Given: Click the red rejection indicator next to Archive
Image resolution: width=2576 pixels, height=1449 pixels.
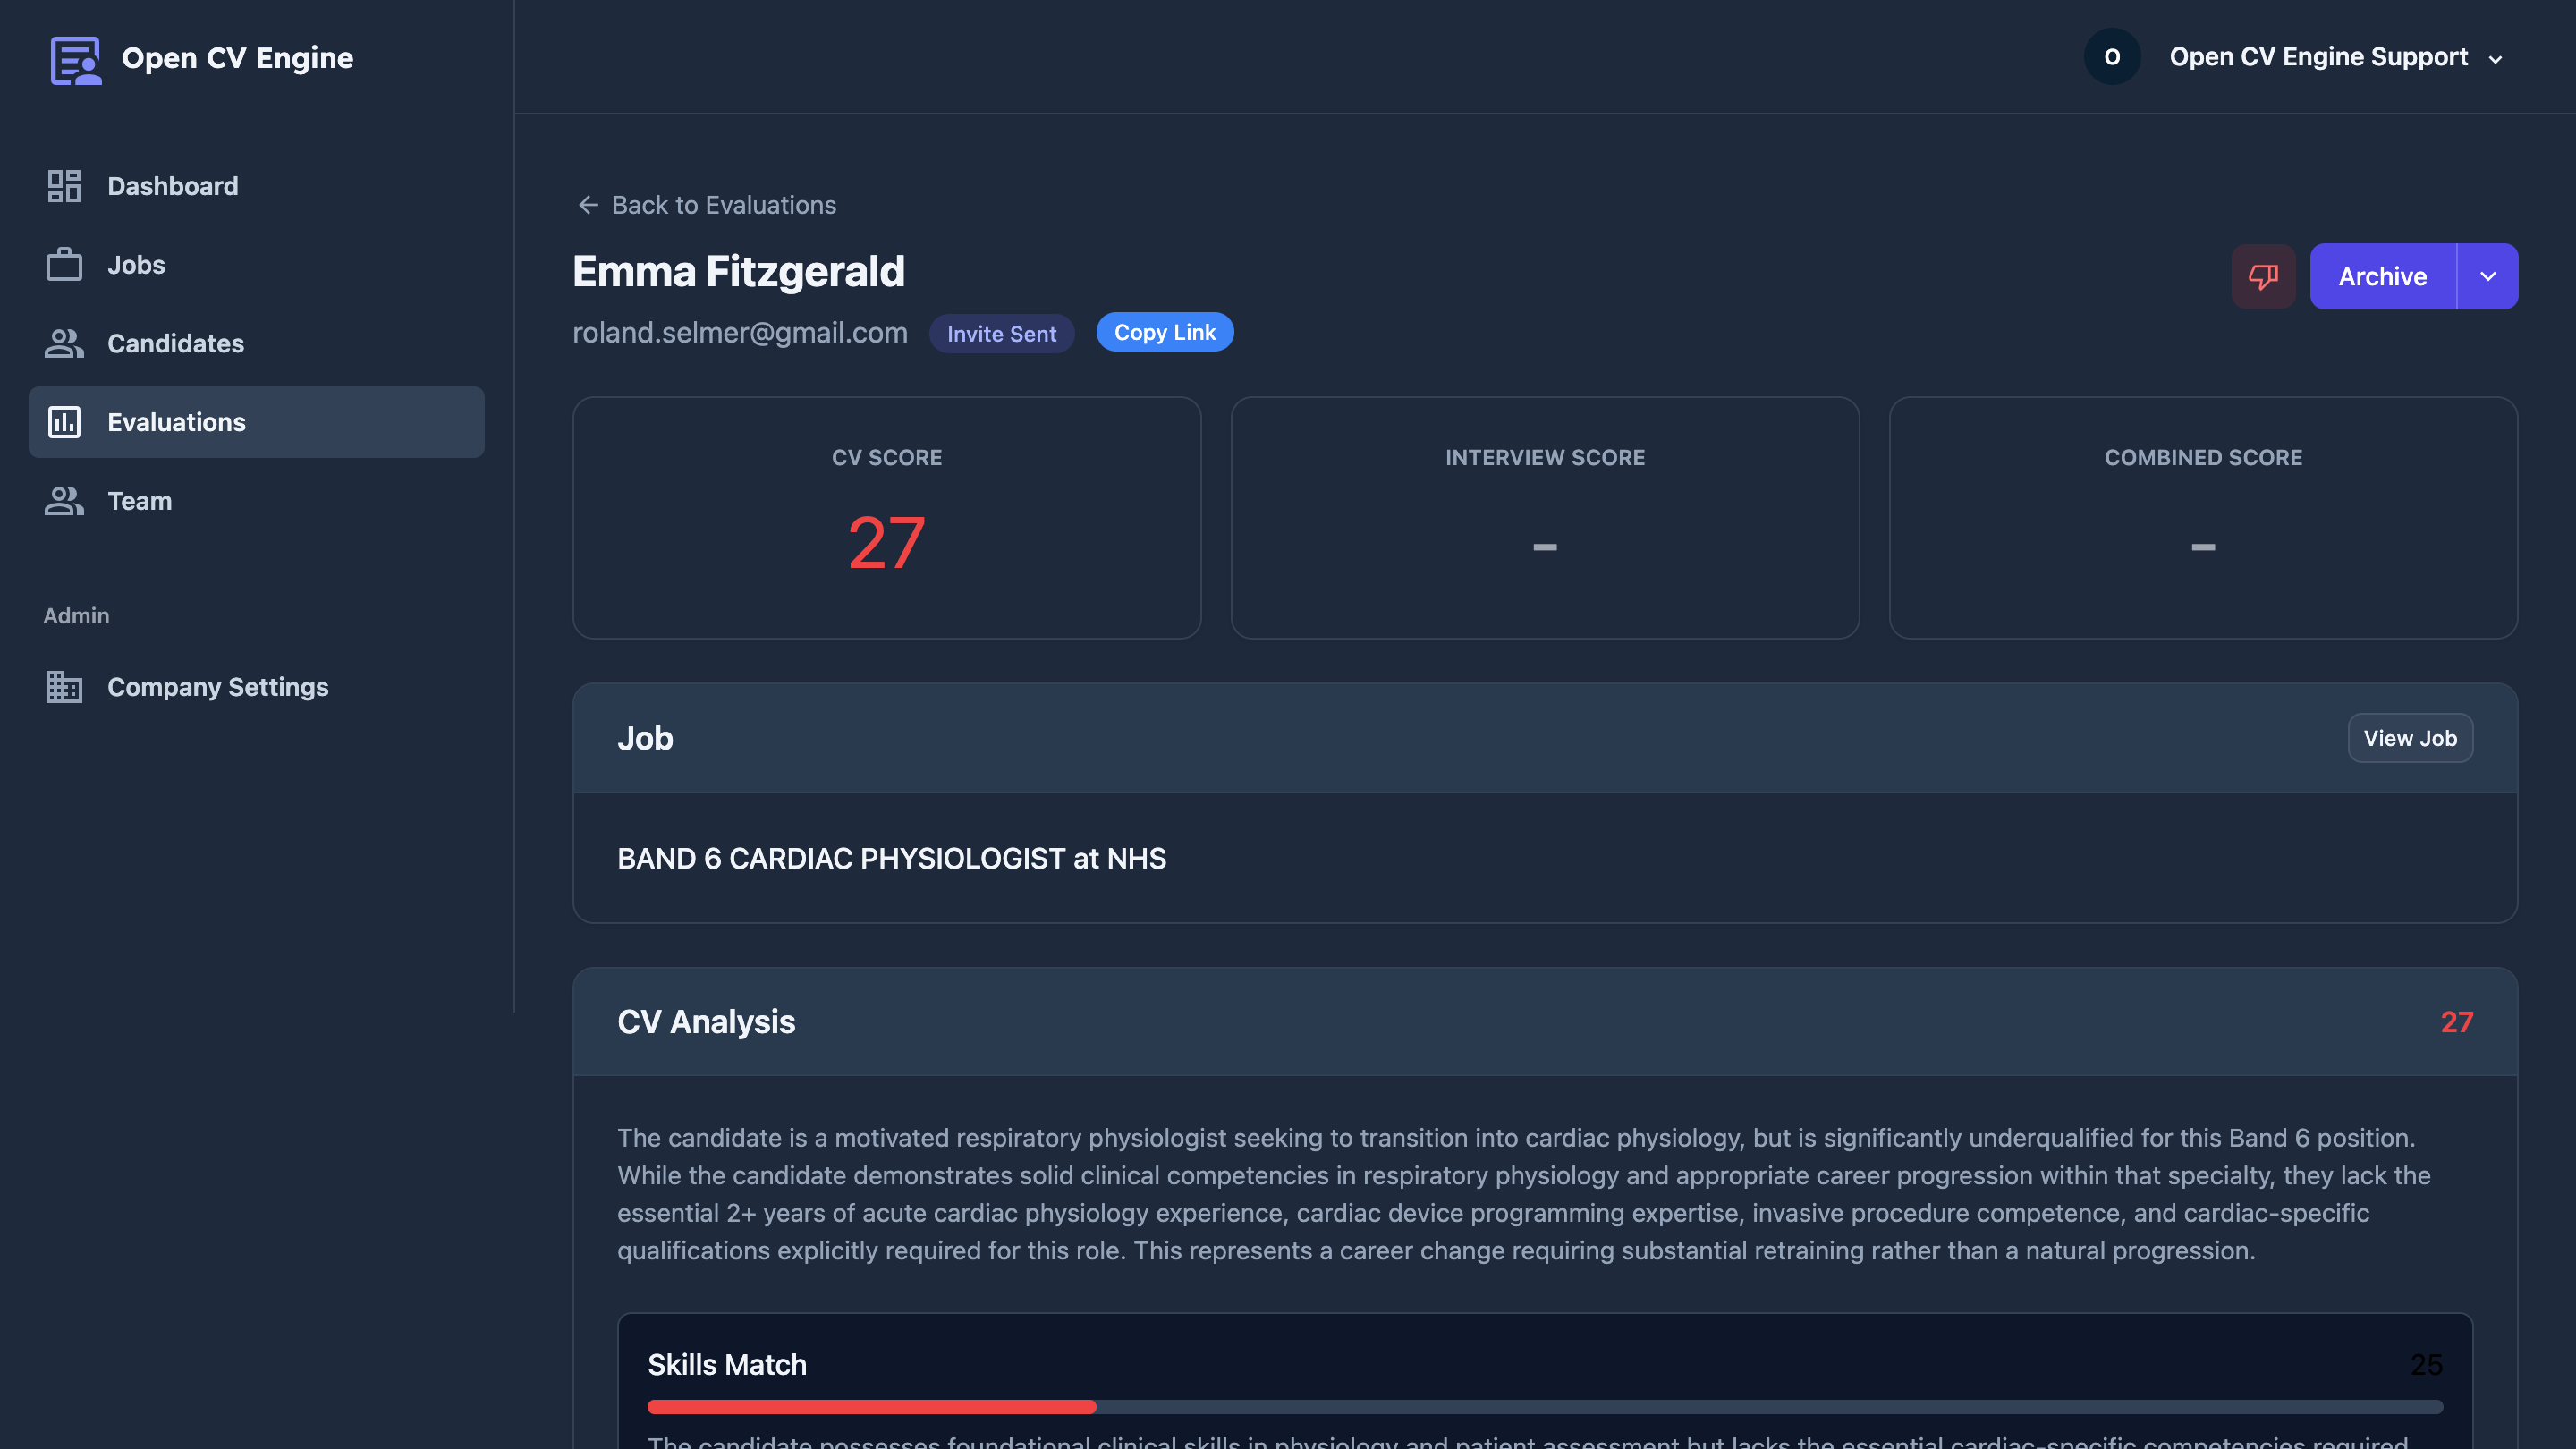Looking at the screenshot, I should pyautogui.click(x=2264, y=276).
